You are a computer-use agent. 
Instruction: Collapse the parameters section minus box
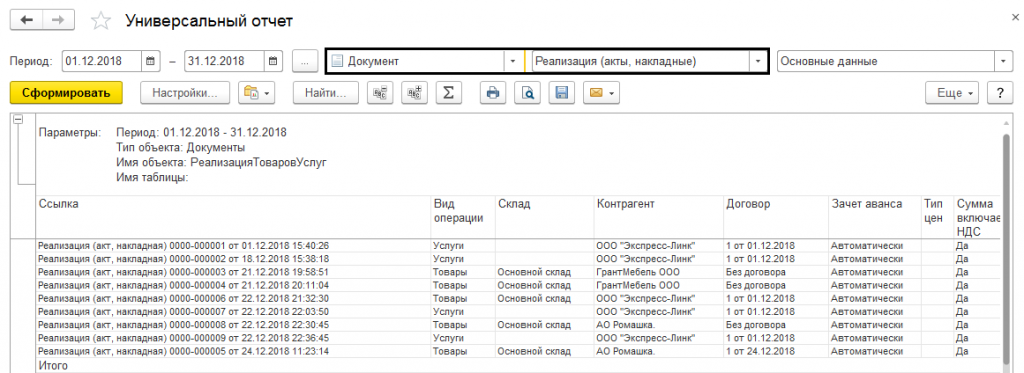[18, 119]
